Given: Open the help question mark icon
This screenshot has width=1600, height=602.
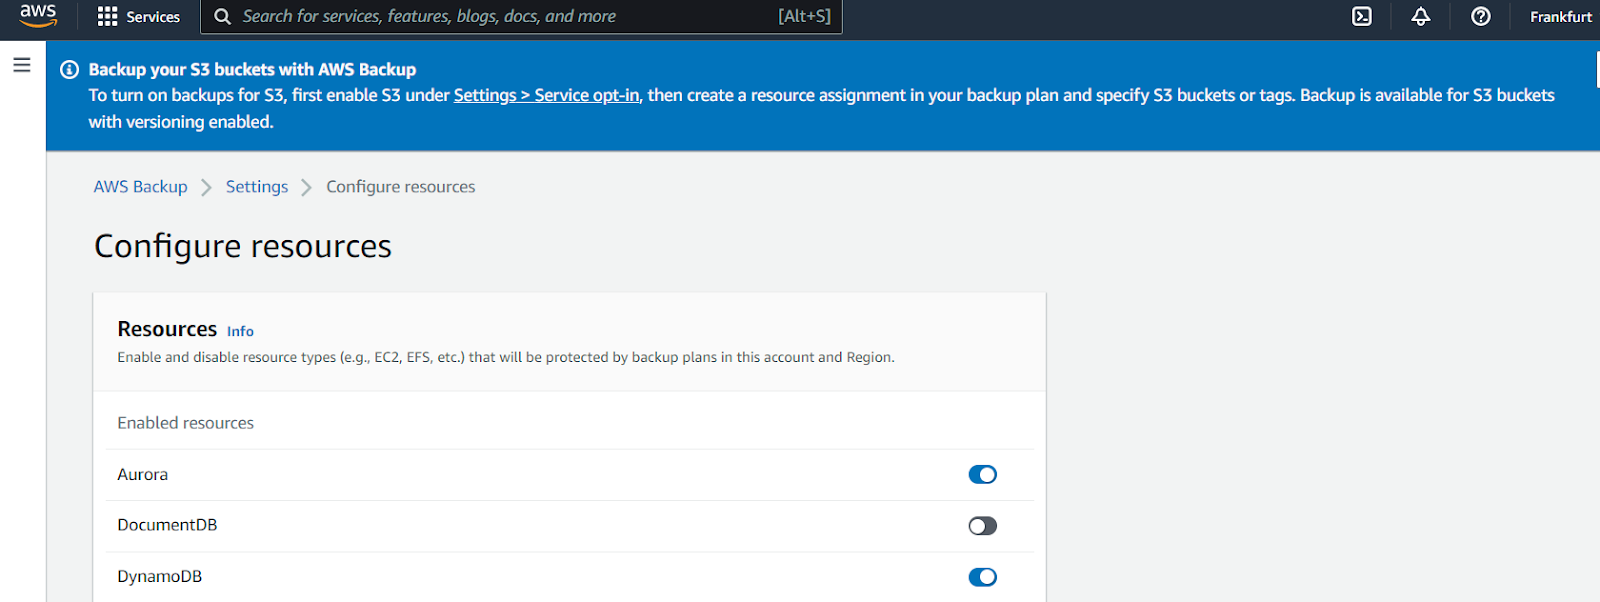Looking at the screenshot, I should coord(1480,17).
